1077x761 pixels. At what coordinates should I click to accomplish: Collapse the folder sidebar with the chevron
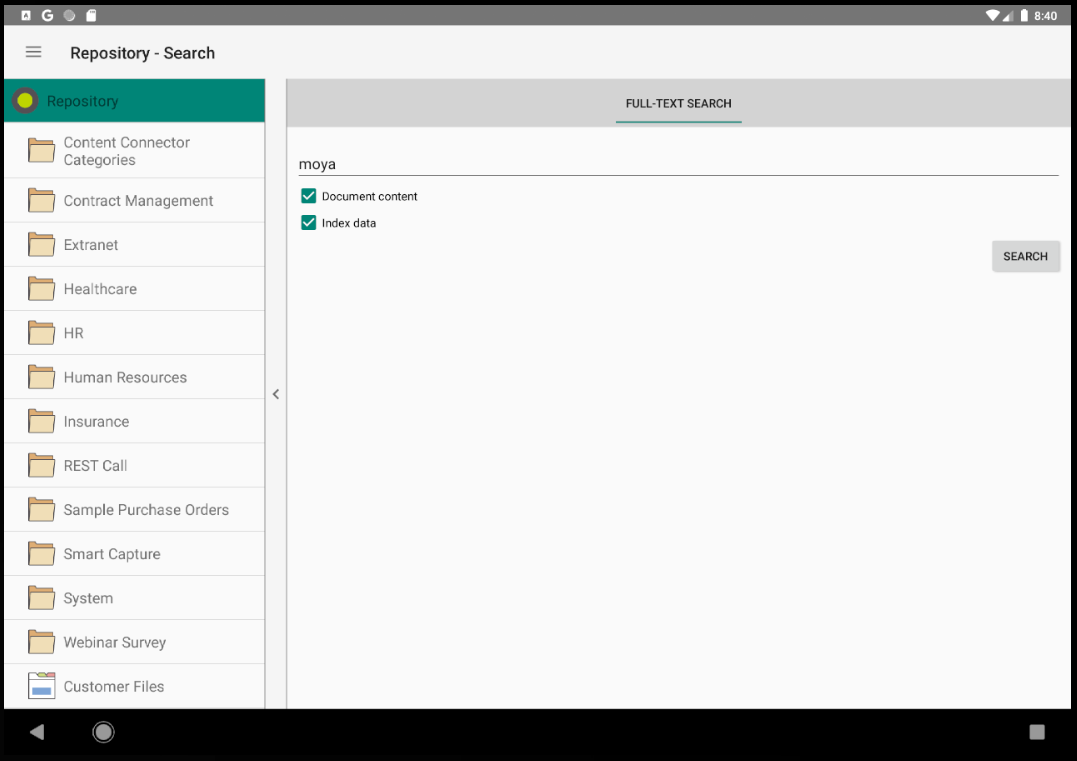coord(276,394)
